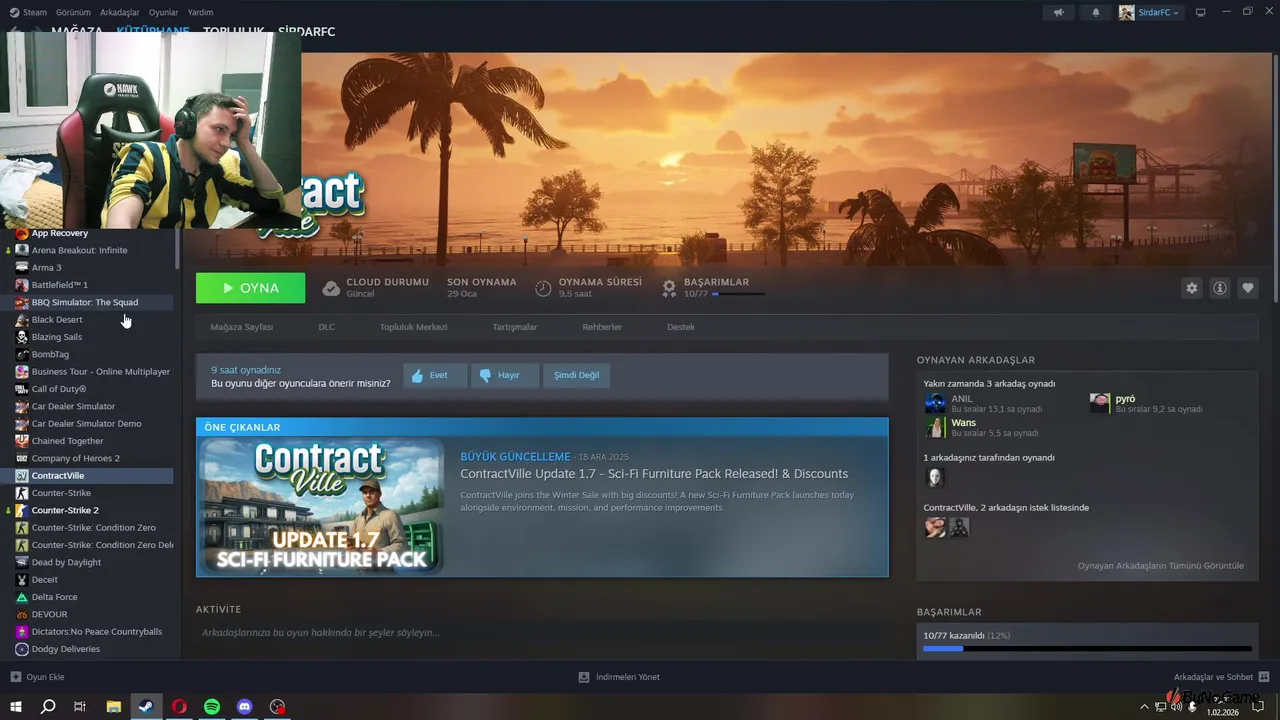Open the Yardım menu
The width and height of the screenshot is (1280, 720).
pyautogui.click(x=200, y=12)
